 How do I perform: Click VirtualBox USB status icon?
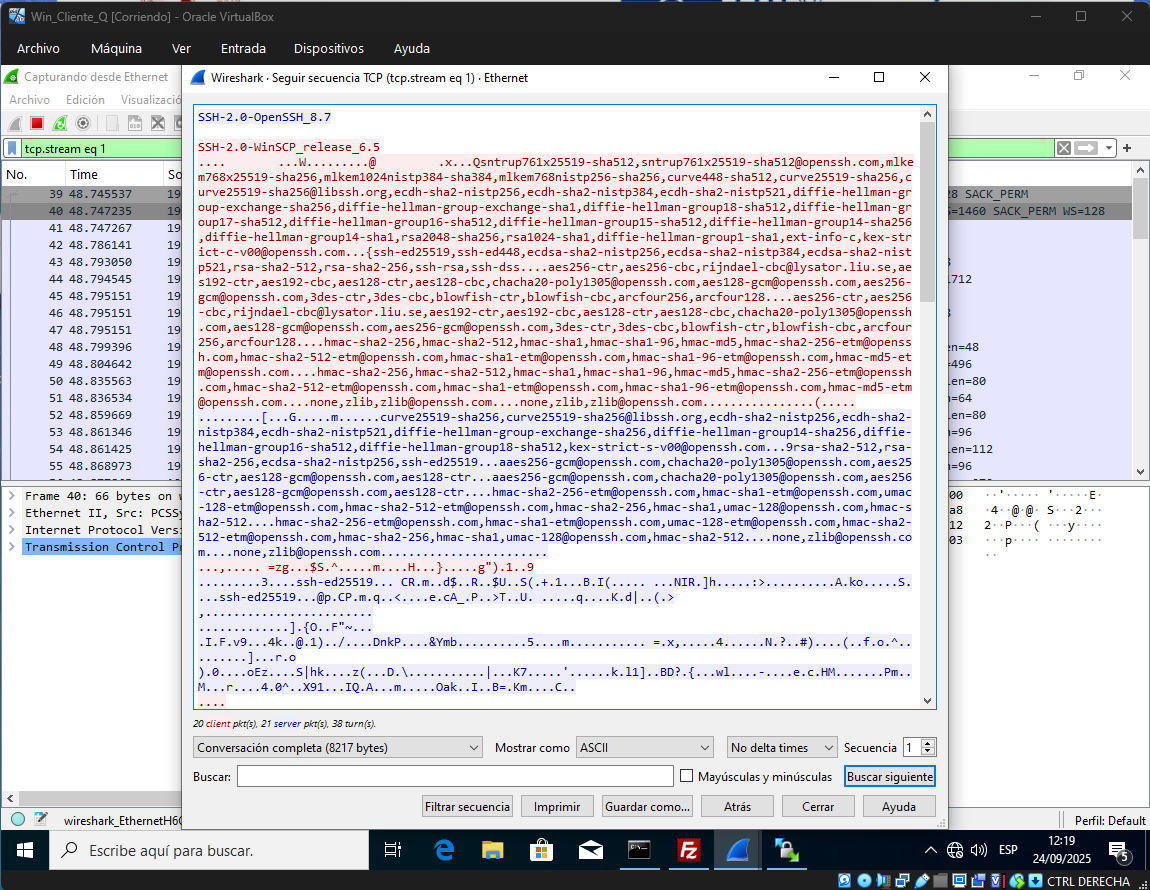[921, 880]
